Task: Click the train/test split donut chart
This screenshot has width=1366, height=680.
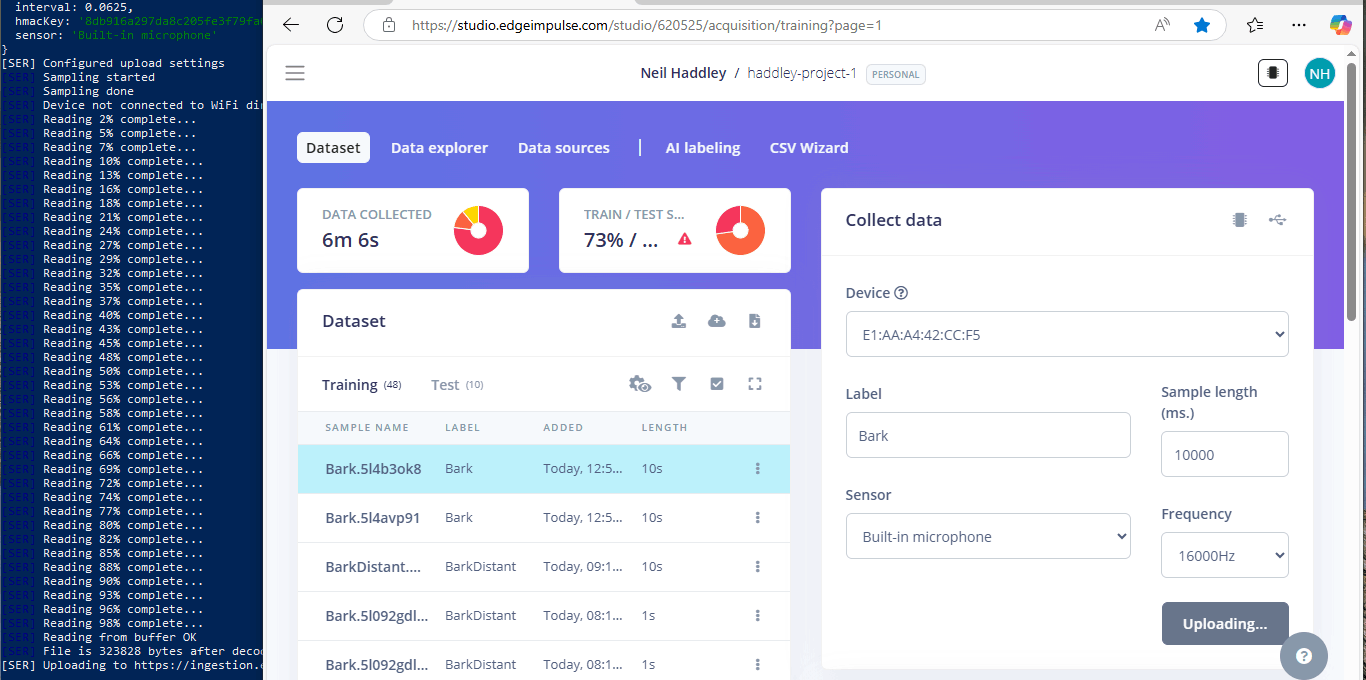Action: [x=740, y=230]
